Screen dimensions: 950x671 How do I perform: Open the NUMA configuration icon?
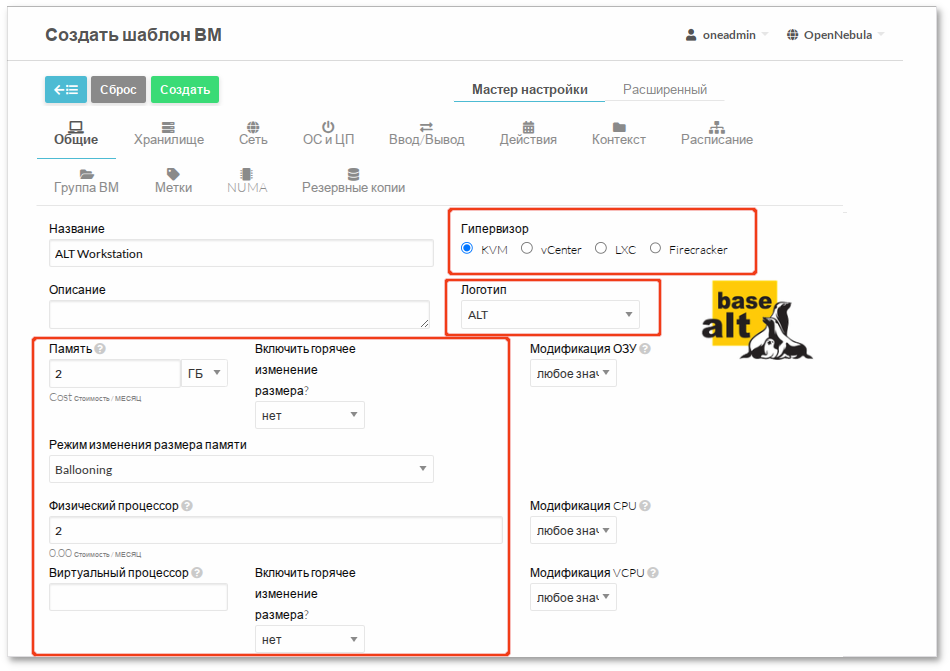[246, 176]
